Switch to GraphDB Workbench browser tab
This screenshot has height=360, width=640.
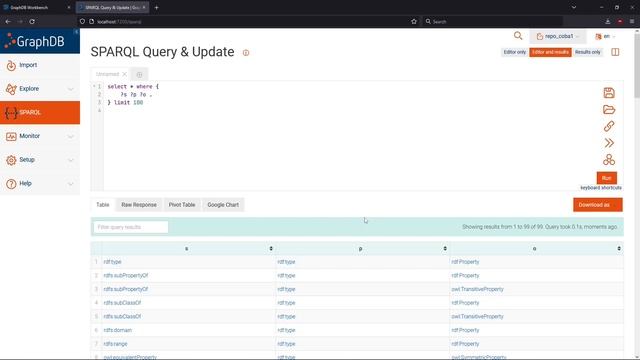[x=37, y=7]
